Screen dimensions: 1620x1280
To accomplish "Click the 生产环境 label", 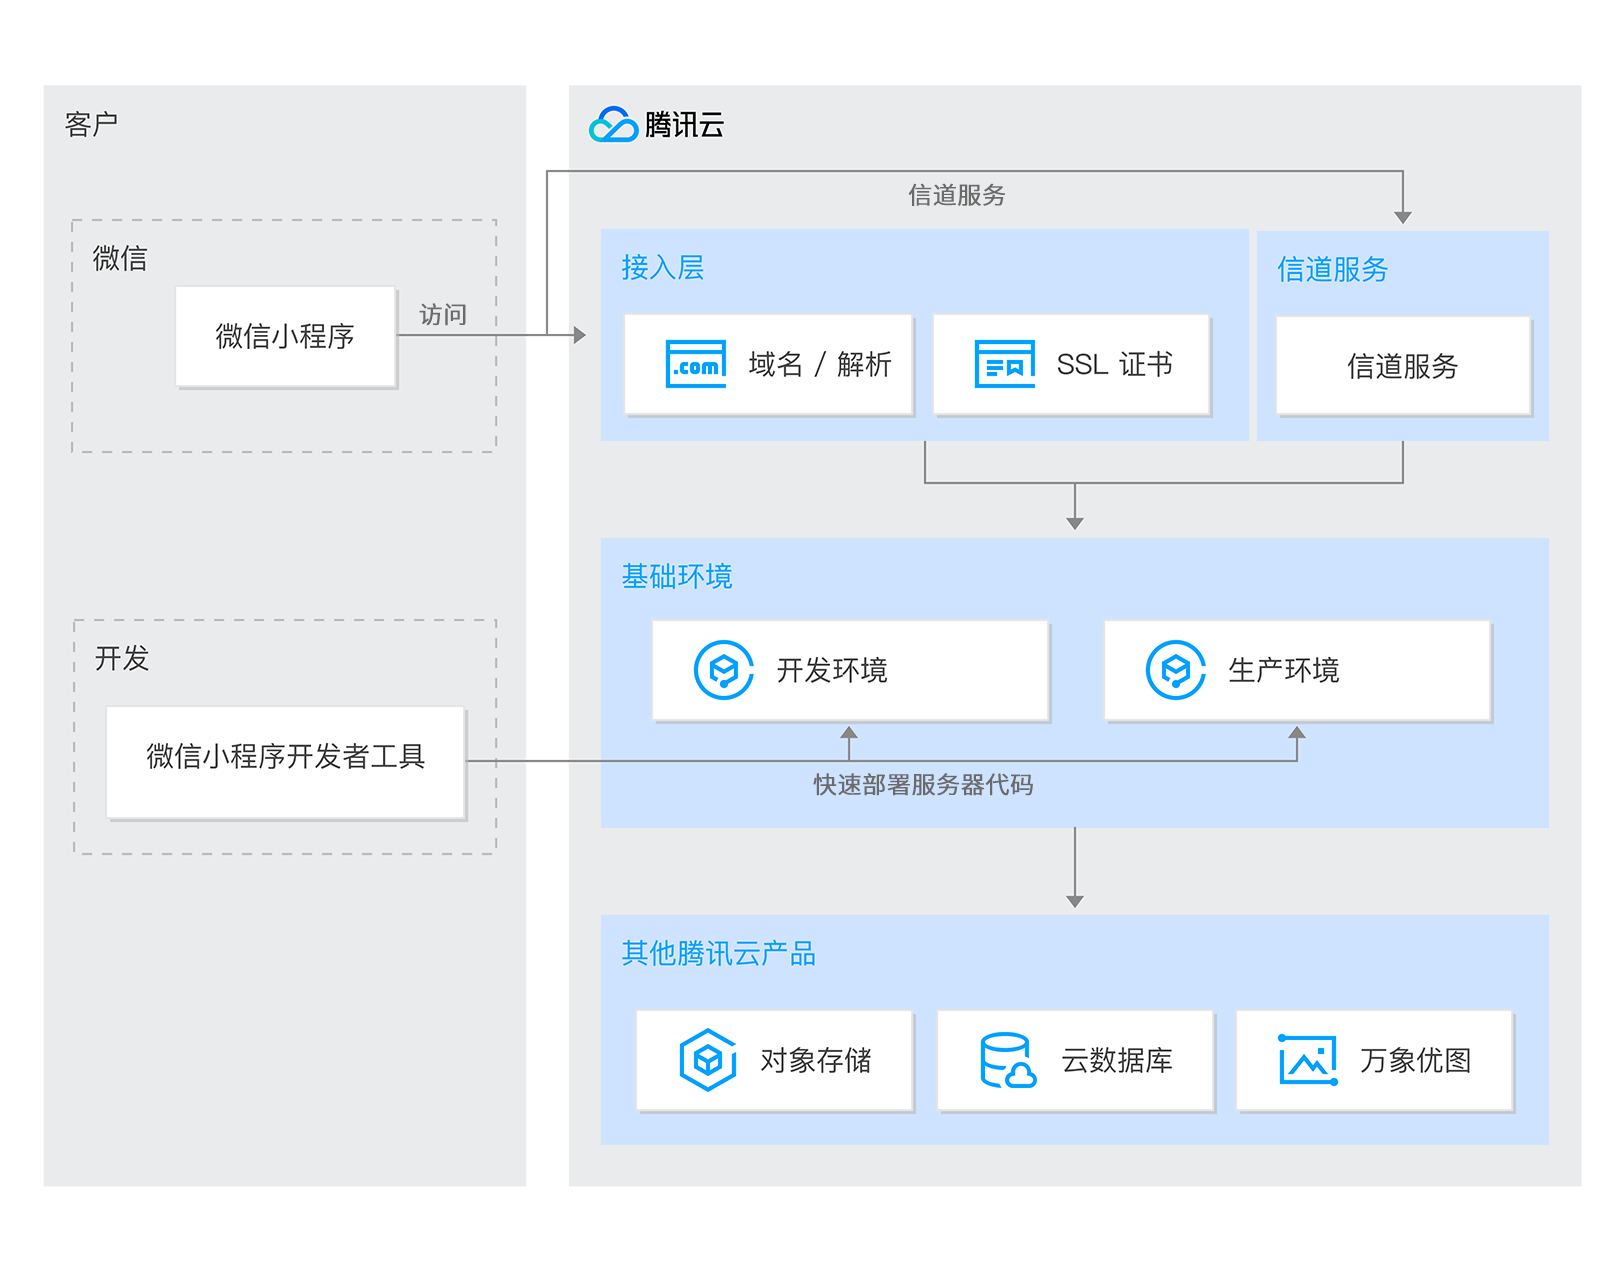I will (x=1284, y=670).
